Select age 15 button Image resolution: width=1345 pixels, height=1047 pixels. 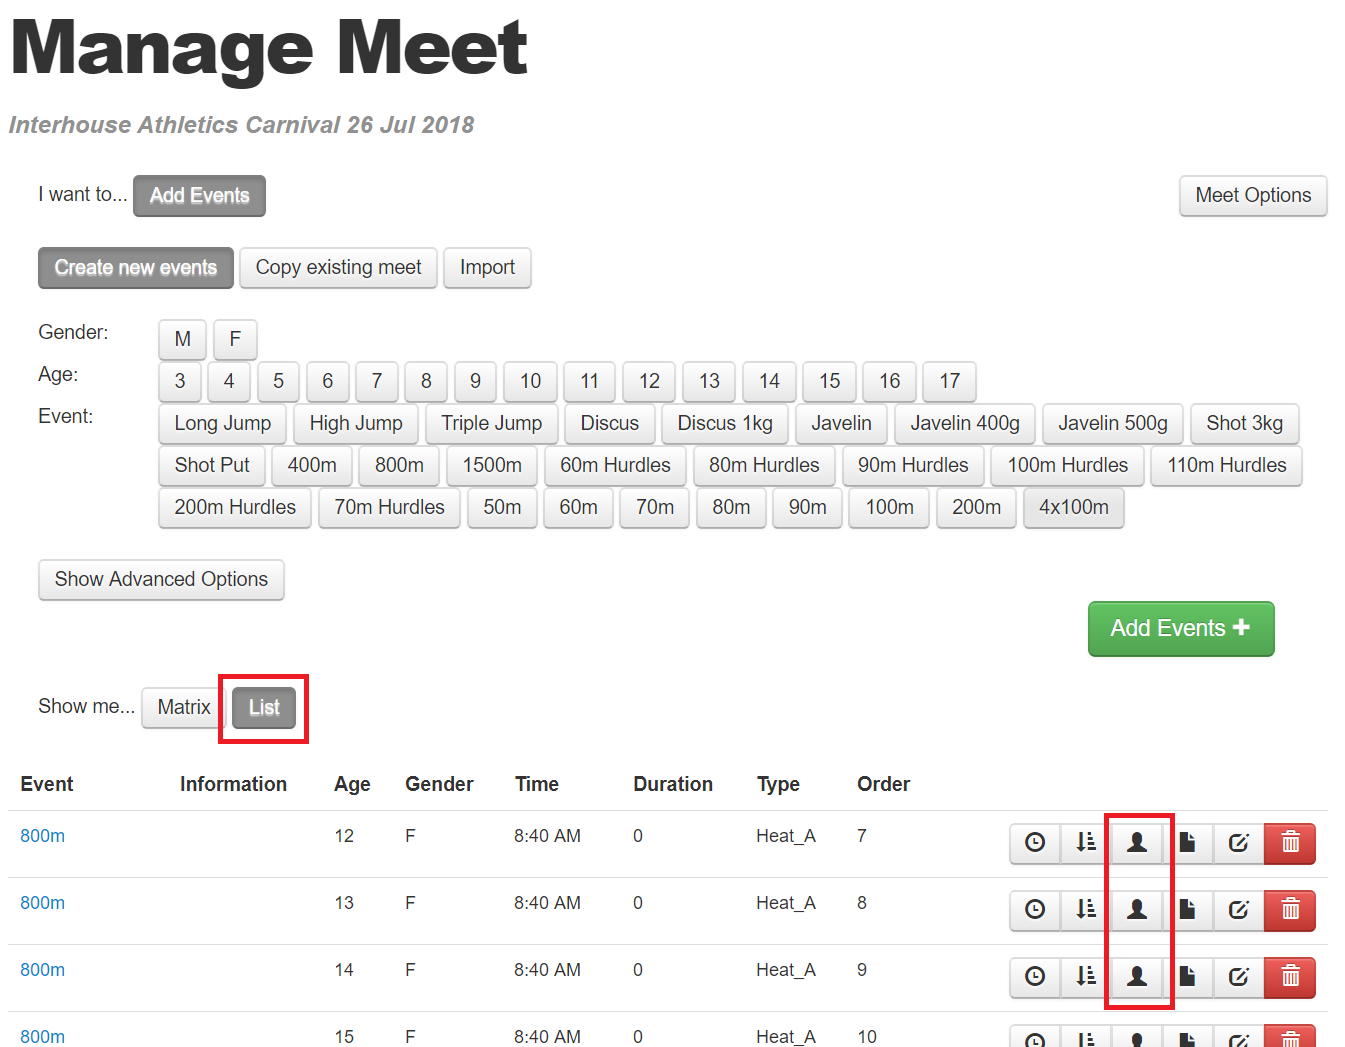click(x=829, y=381)
